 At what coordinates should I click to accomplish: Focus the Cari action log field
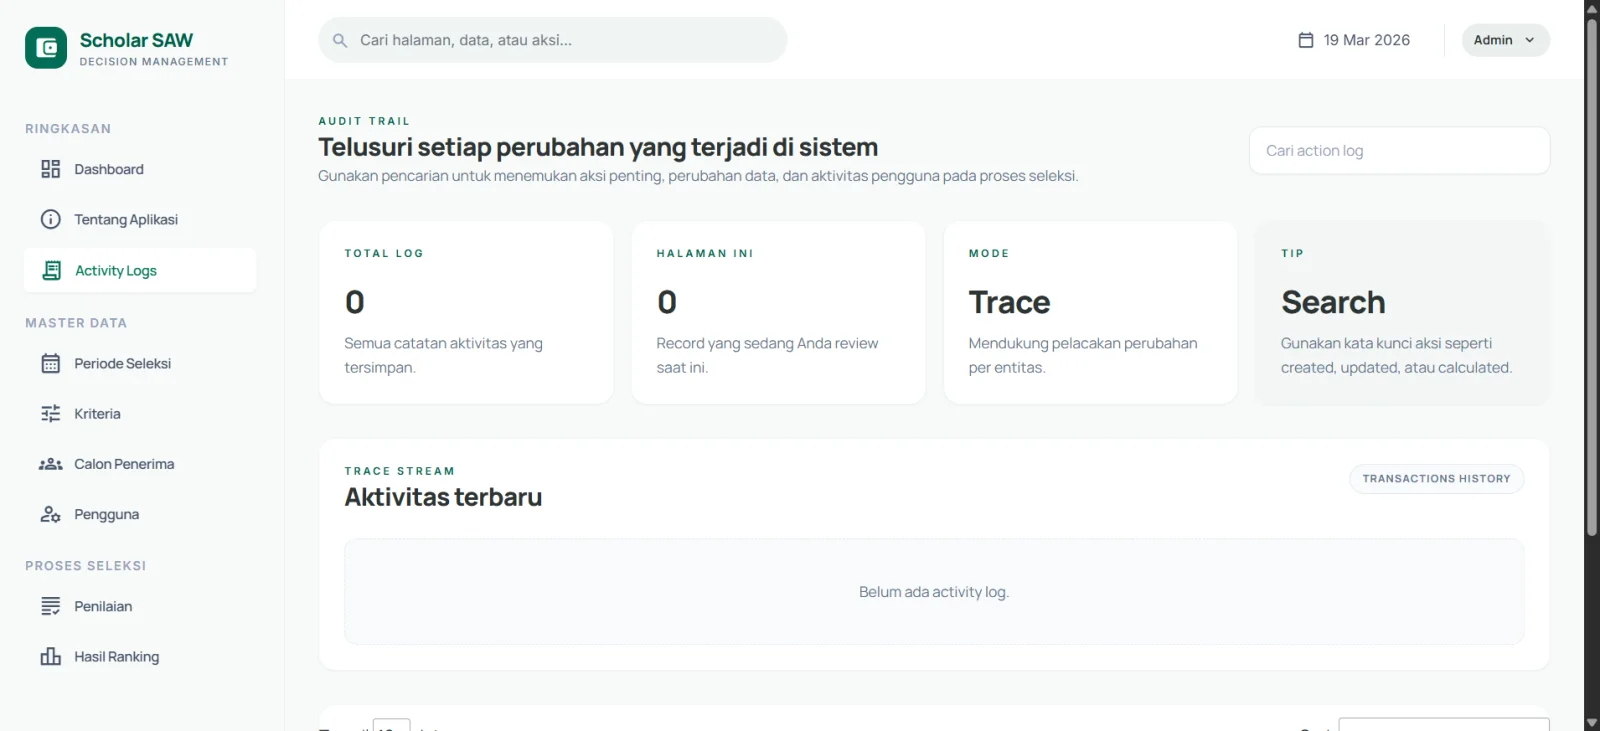[x=1399, y=151]
